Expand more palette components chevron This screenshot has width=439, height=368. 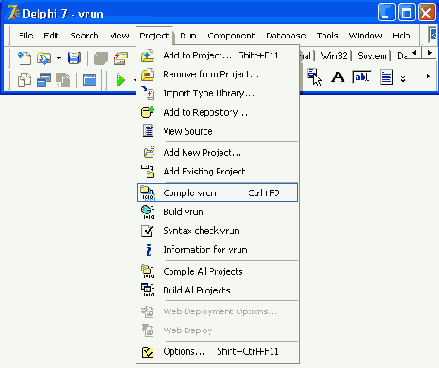pyautogui.click(x=403, y=79)
